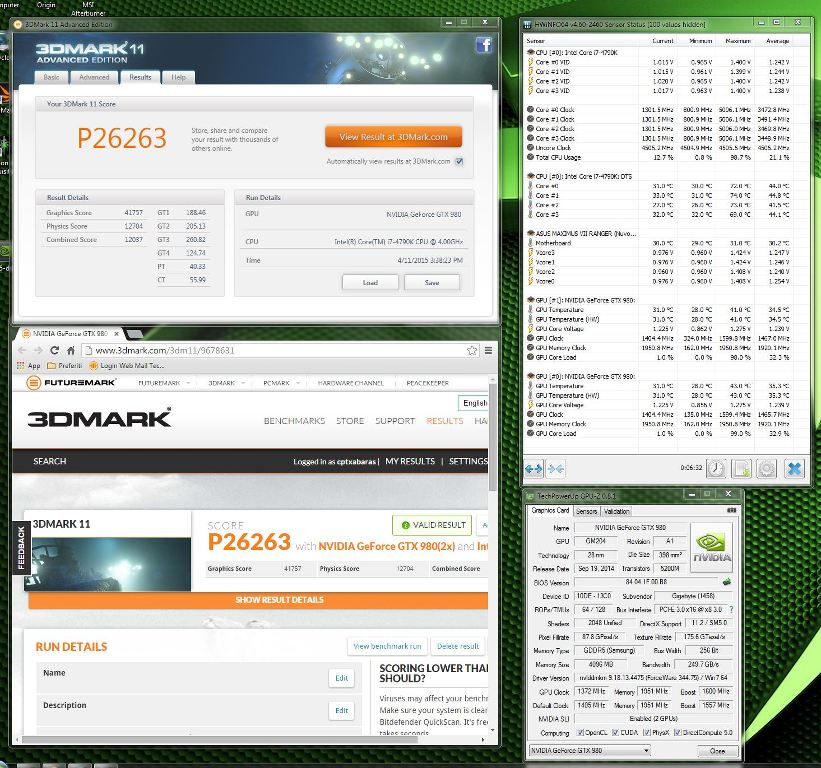821x768 pixels.
Task: Open HWiNFO sensor settings gear icon
Action: tap(767, 469)
